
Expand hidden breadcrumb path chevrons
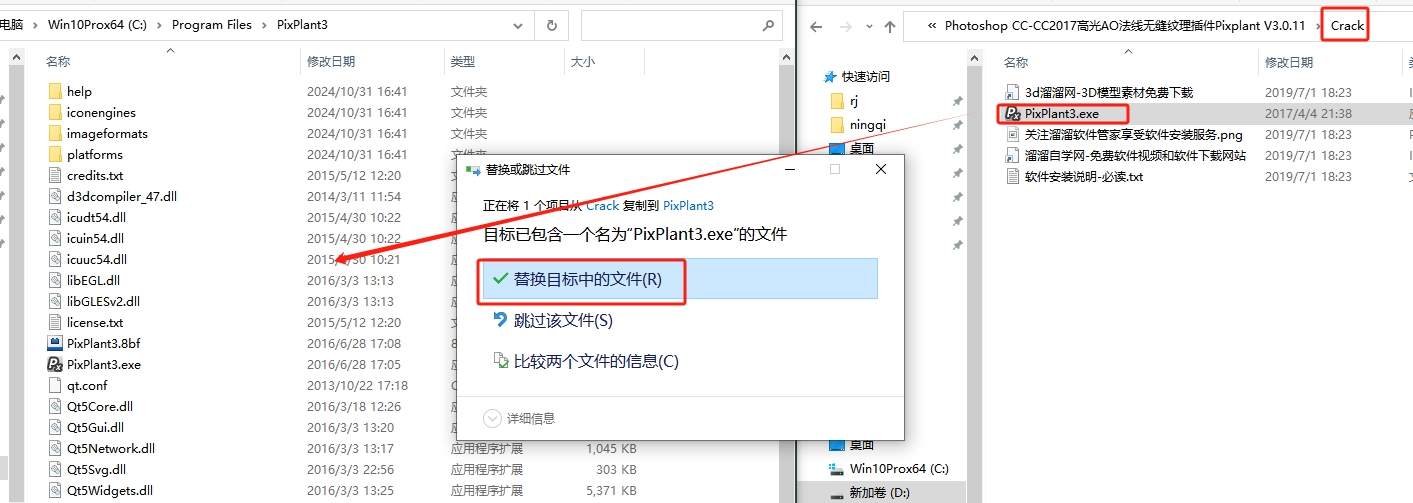pyautogui.click(x=932, y=26)
